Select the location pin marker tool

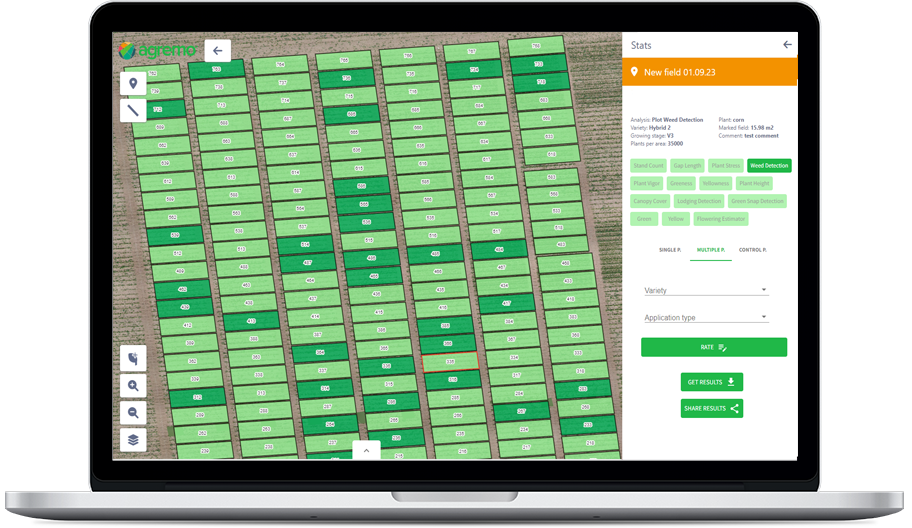pos(133,83)
